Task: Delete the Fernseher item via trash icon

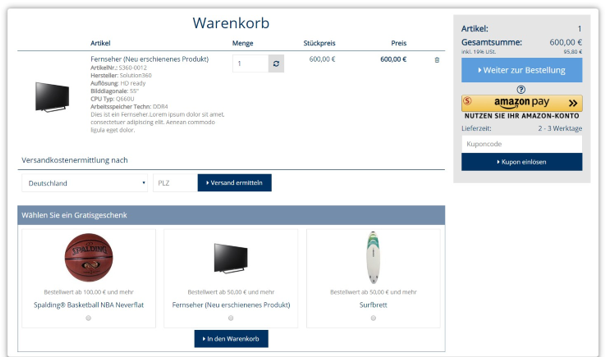Action: pyautogui.click(x=437, y=60)
